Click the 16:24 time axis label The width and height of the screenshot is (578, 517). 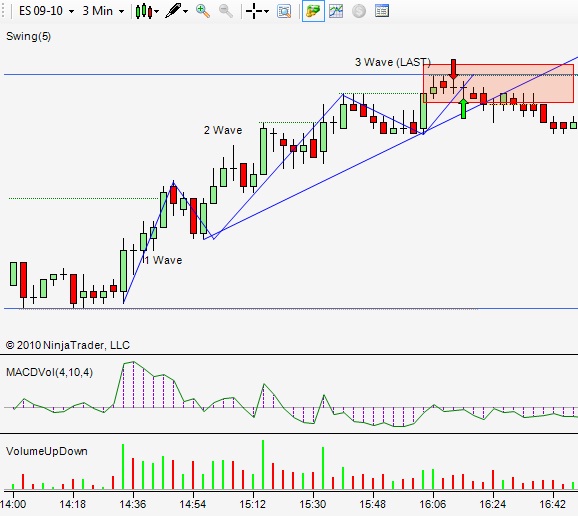pyautogui.click(x=493, y=504)
